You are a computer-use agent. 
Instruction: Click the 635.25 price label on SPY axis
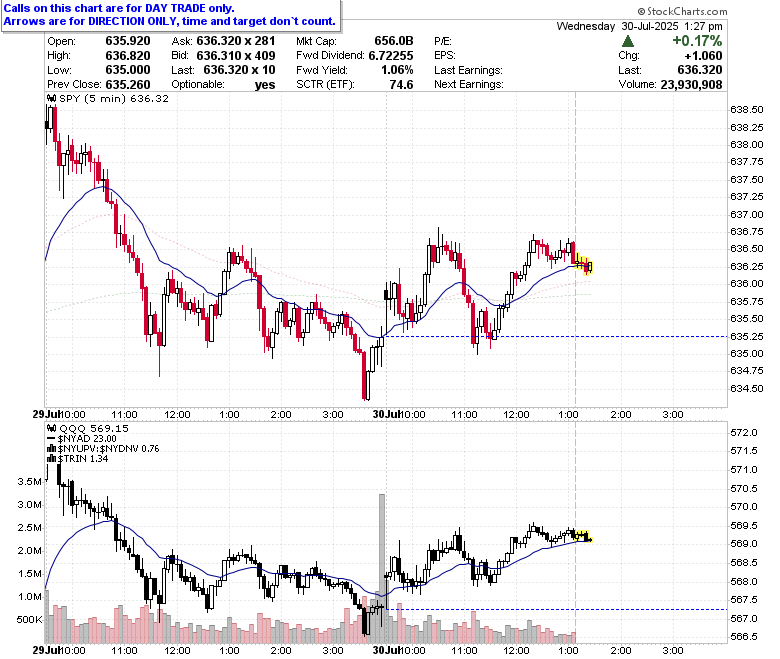746,337
